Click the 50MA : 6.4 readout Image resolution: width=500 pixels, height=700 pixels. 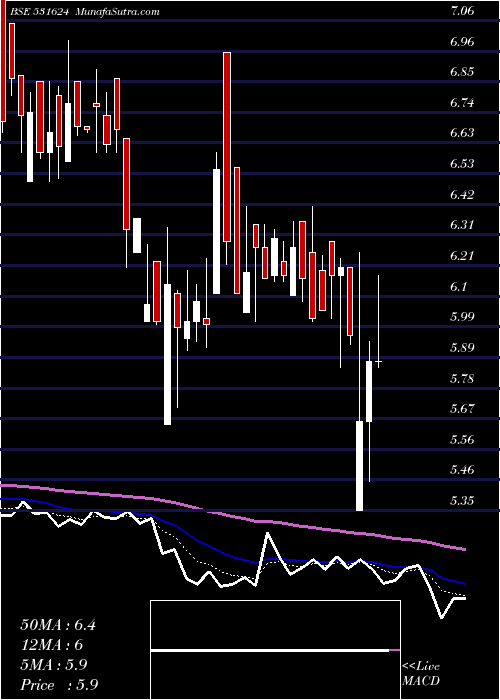58,625
